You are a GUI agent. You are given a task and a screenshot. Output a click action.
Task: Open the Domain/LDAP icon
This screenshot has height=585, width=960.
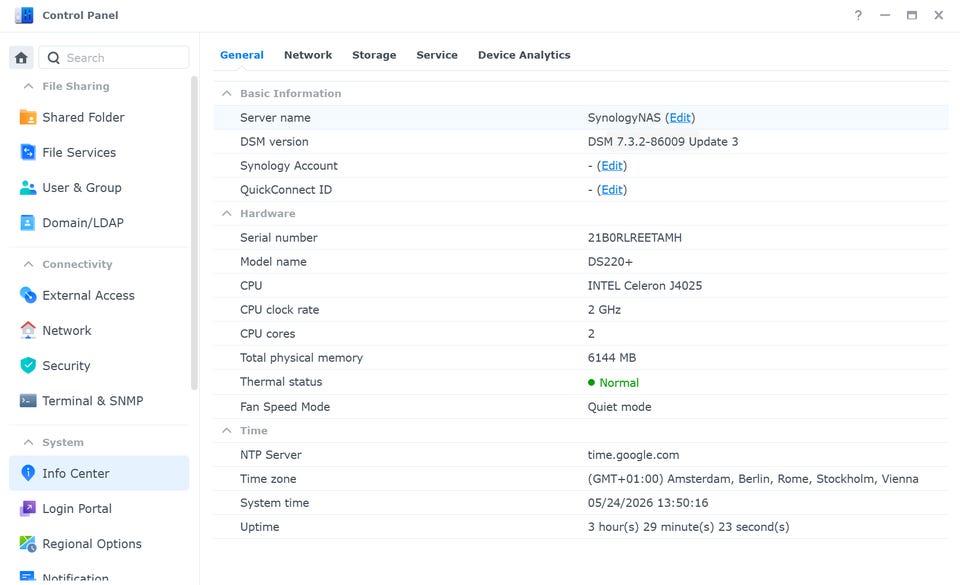tap(28, 222)
